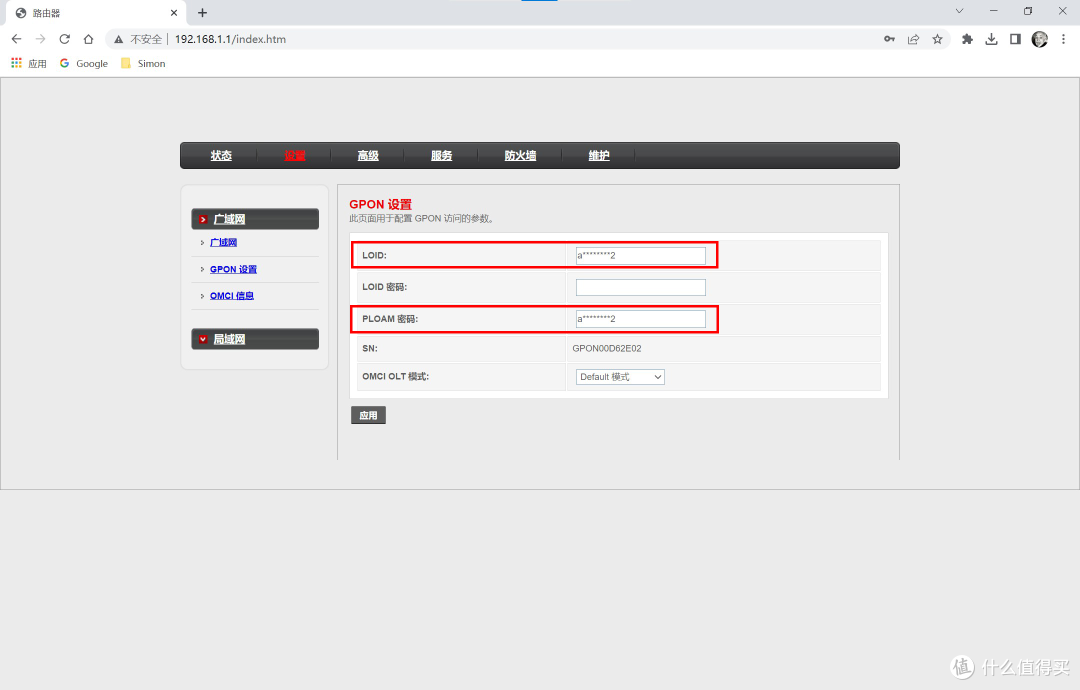Screen dimensions: 1080x690
Task: Close the 路由器 tab
Action: [x=174, y=12]
